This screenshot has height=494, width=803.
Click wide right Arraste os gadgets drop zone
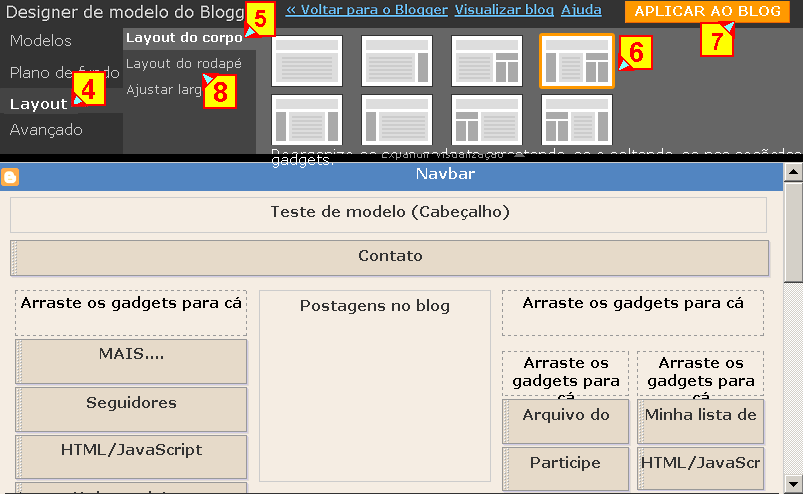click(x=633, y=313)
